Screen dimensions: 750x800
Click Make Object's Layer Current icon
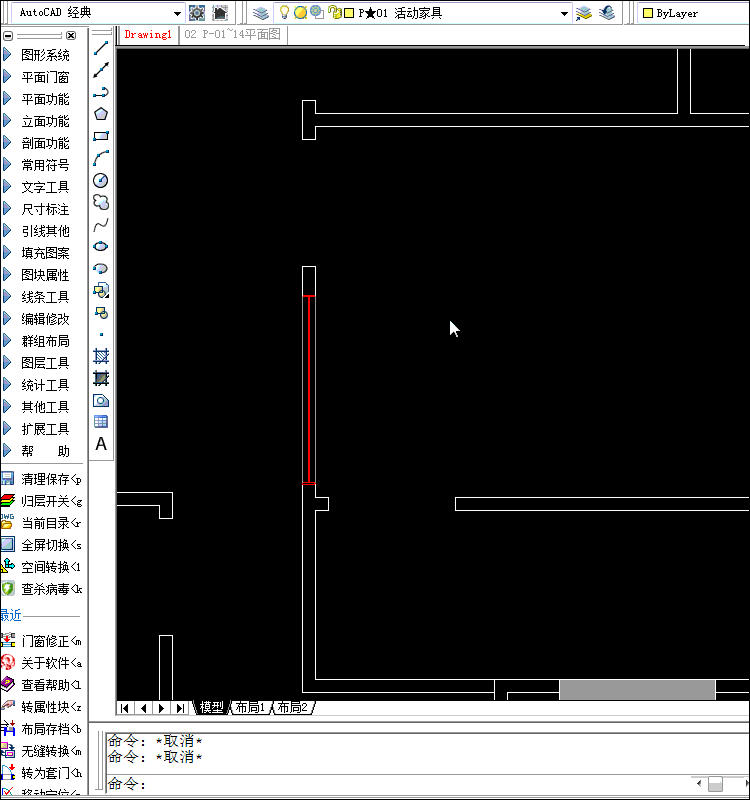click(x=584, y=13)
